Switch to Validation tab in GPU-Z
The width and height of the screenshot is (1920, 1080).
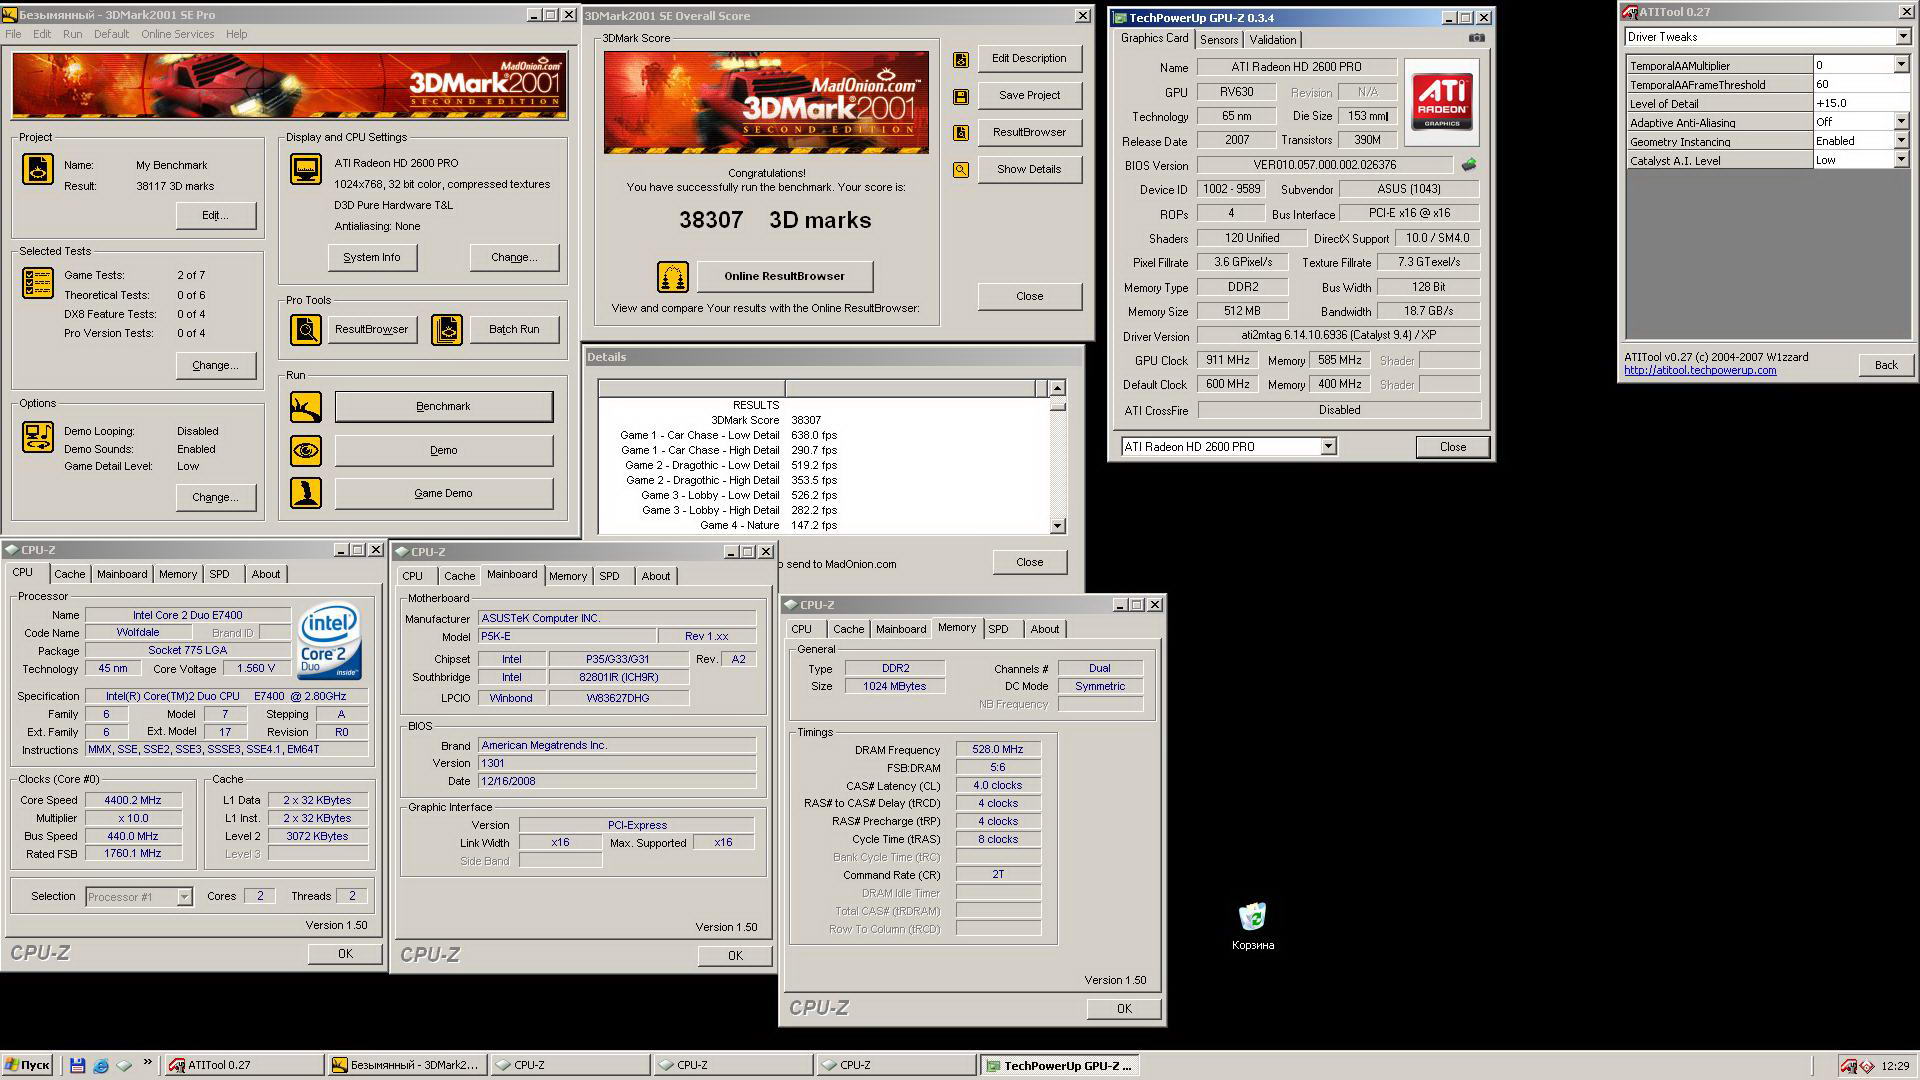pyautogui.click(x=1272, y=40)
